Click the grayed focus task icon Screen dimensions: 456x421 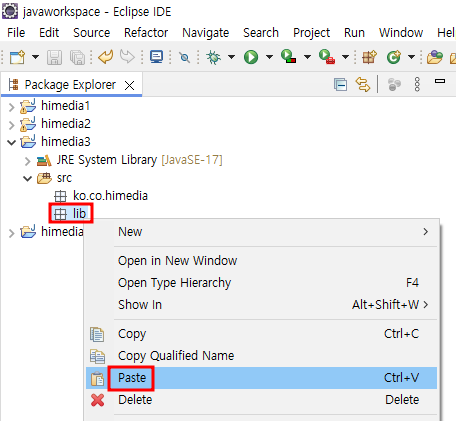click(394, 85)
